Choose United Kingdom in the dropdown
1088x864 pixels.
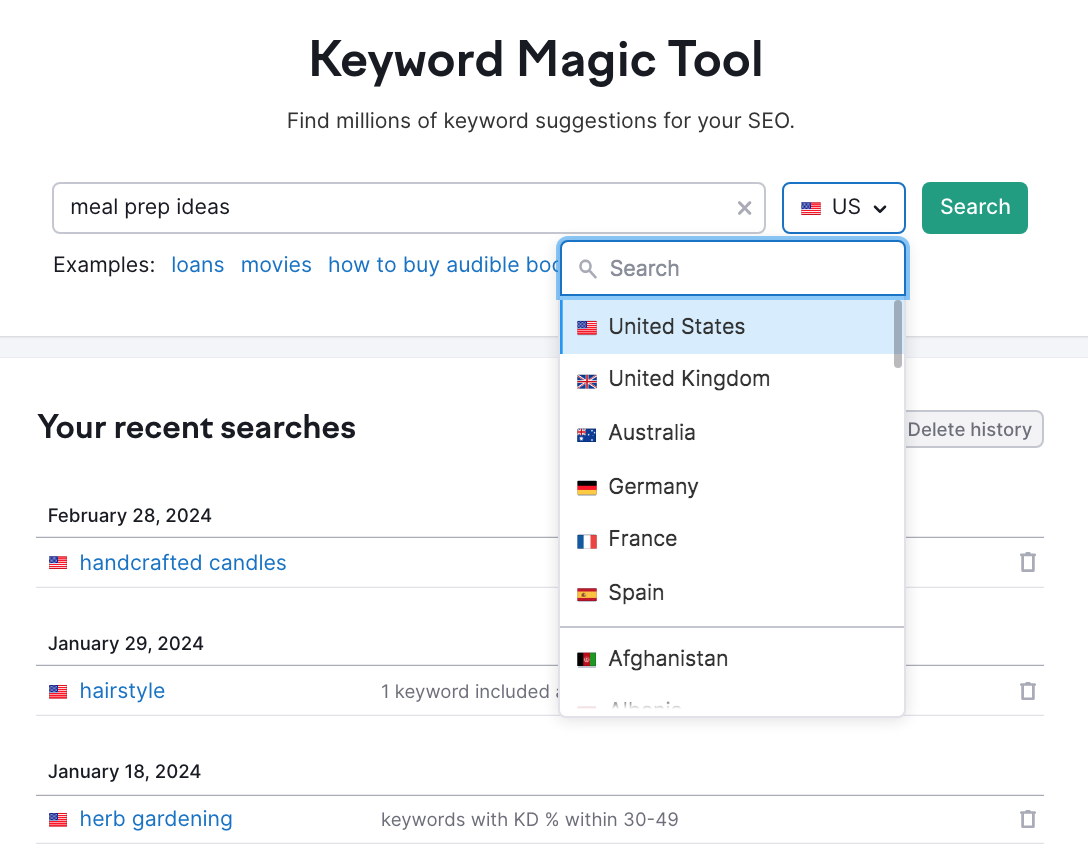(x=688, y=379)
